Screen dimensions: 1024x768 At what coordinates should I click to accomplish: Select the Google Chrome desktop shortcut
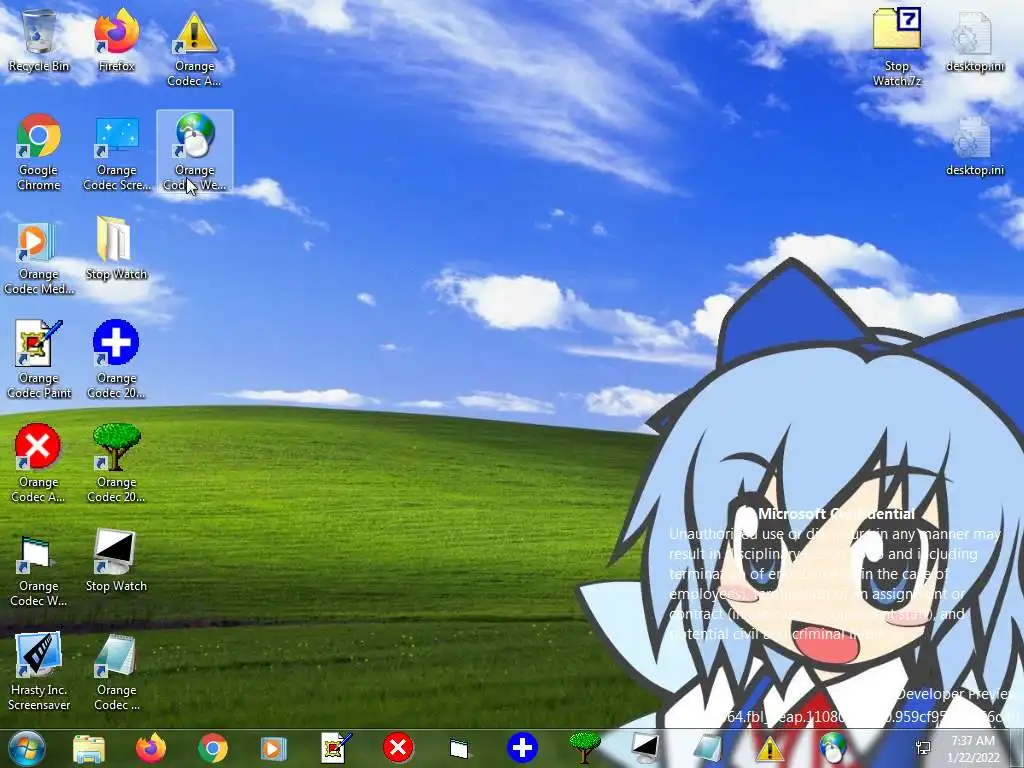(39, 152)
